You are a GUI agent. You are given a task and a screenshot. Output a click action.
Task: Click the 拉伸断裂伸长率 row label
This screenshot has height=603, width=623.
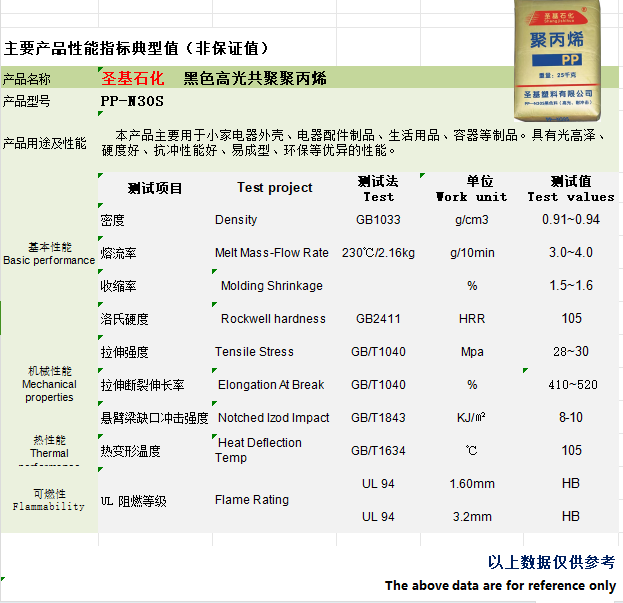[x=142, y=385]
